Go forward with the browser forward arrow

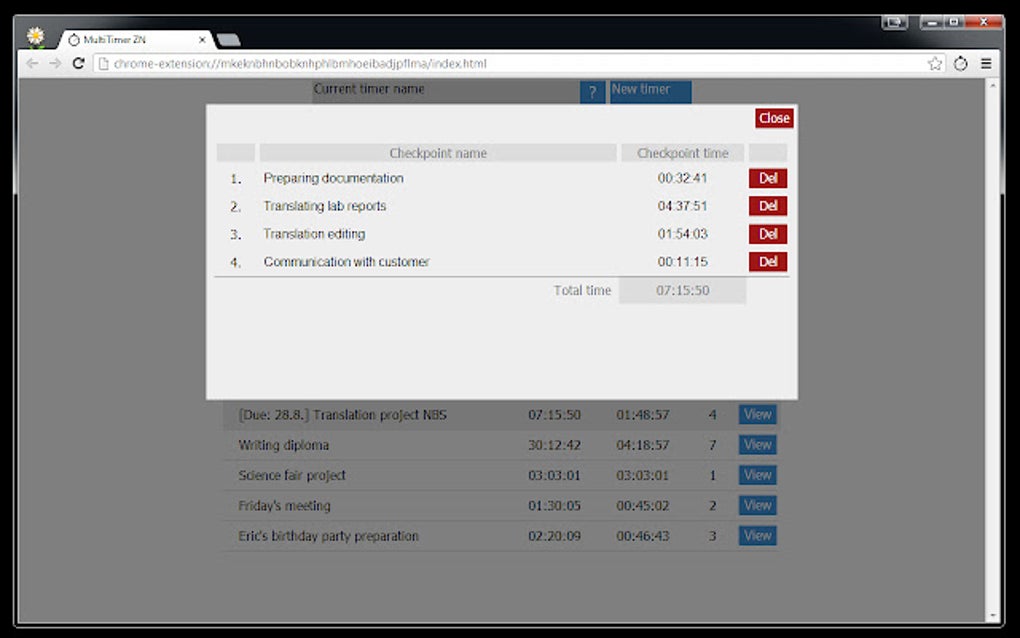[x=55, y=63]
